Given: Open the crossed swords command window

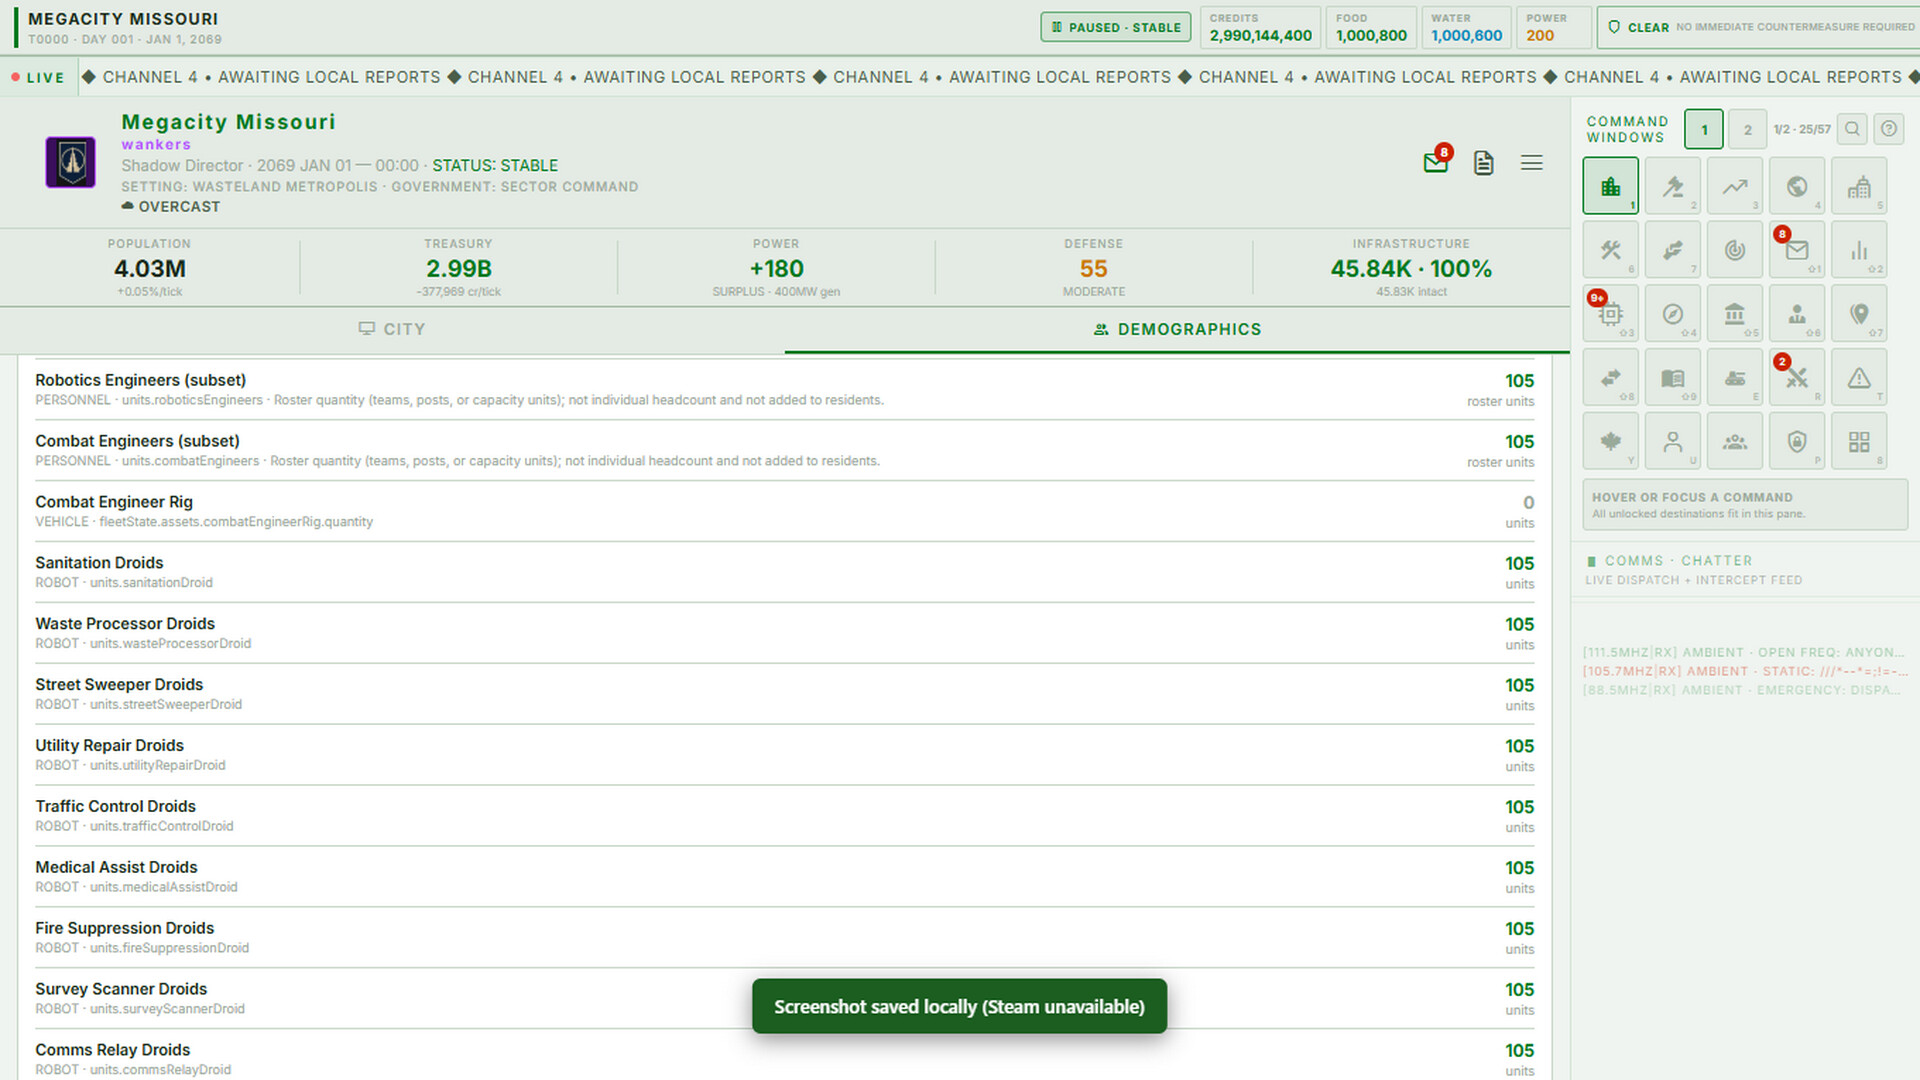Looking at the screenshot, I should (1796, 378).
